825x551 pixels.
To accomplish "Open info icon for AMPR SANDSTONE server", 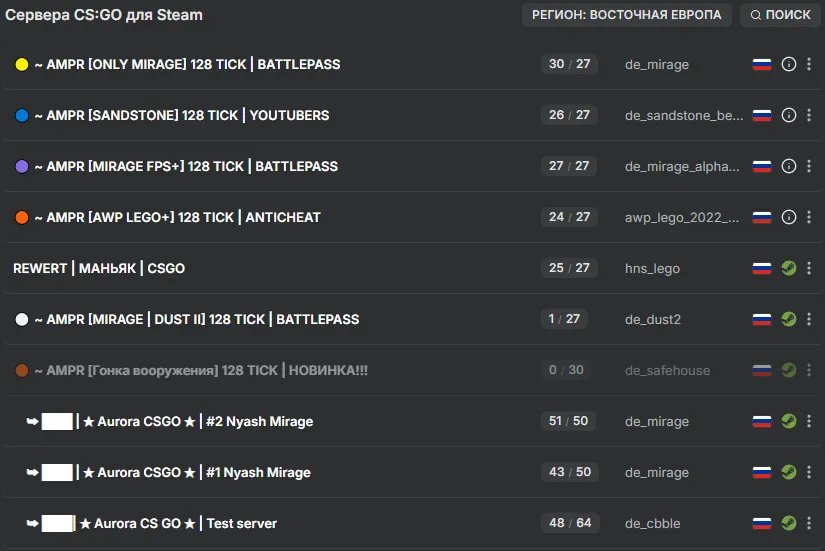I will 788,115.
